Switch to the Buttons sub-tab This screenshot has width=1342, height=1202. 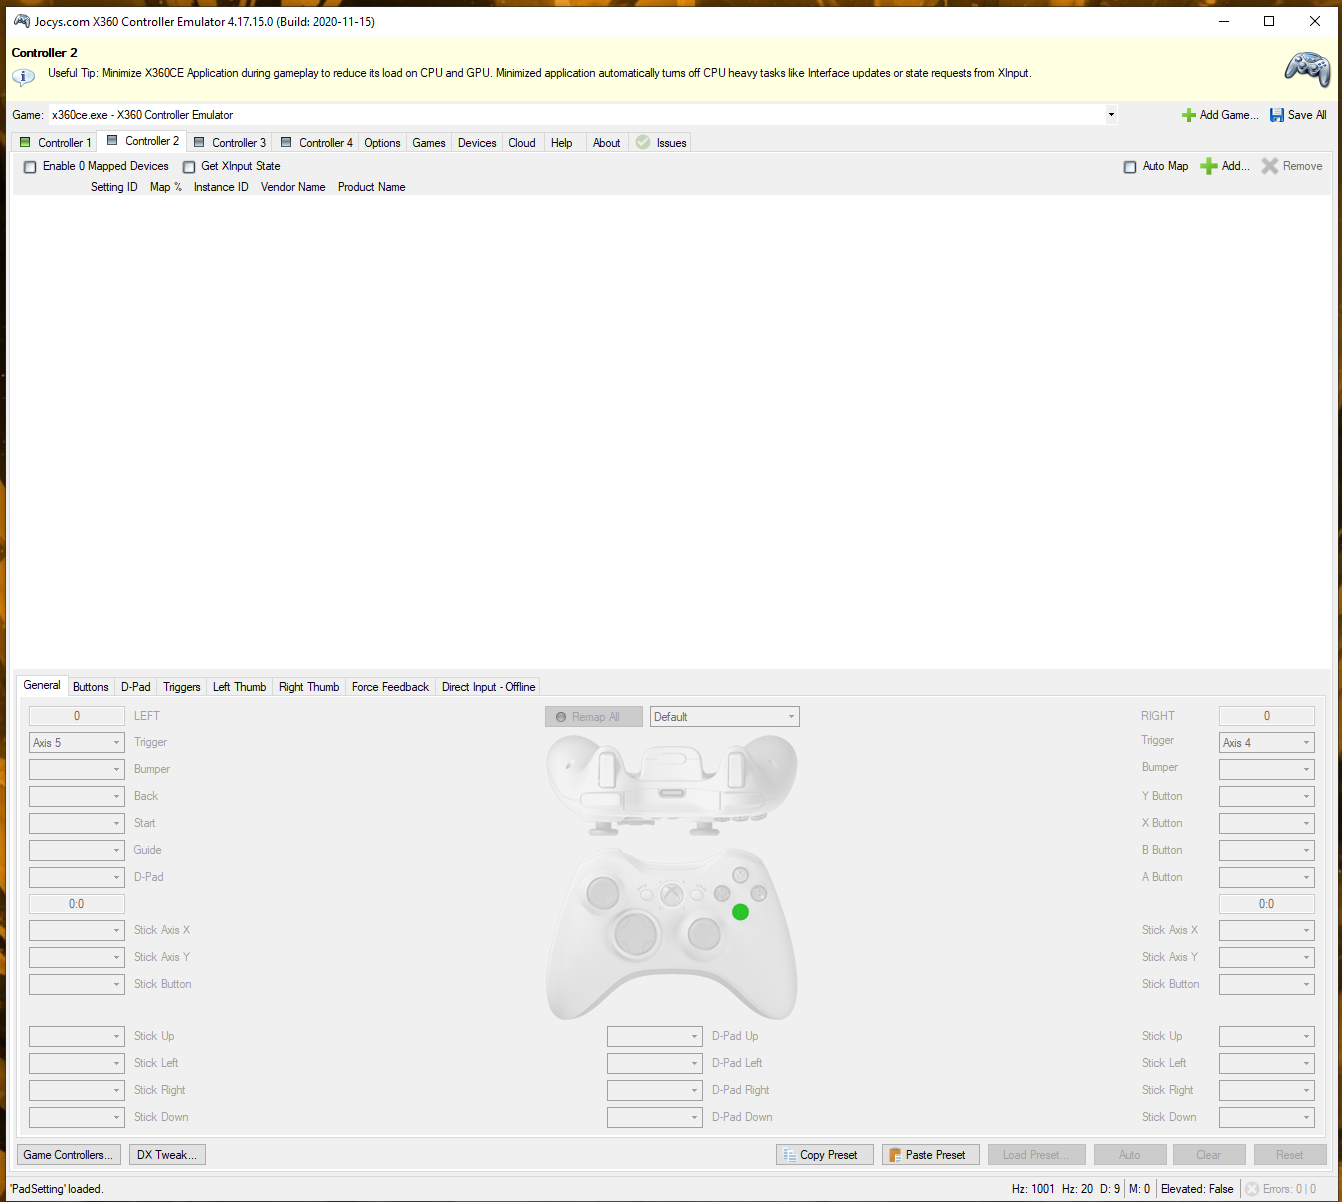click(91, 687)
